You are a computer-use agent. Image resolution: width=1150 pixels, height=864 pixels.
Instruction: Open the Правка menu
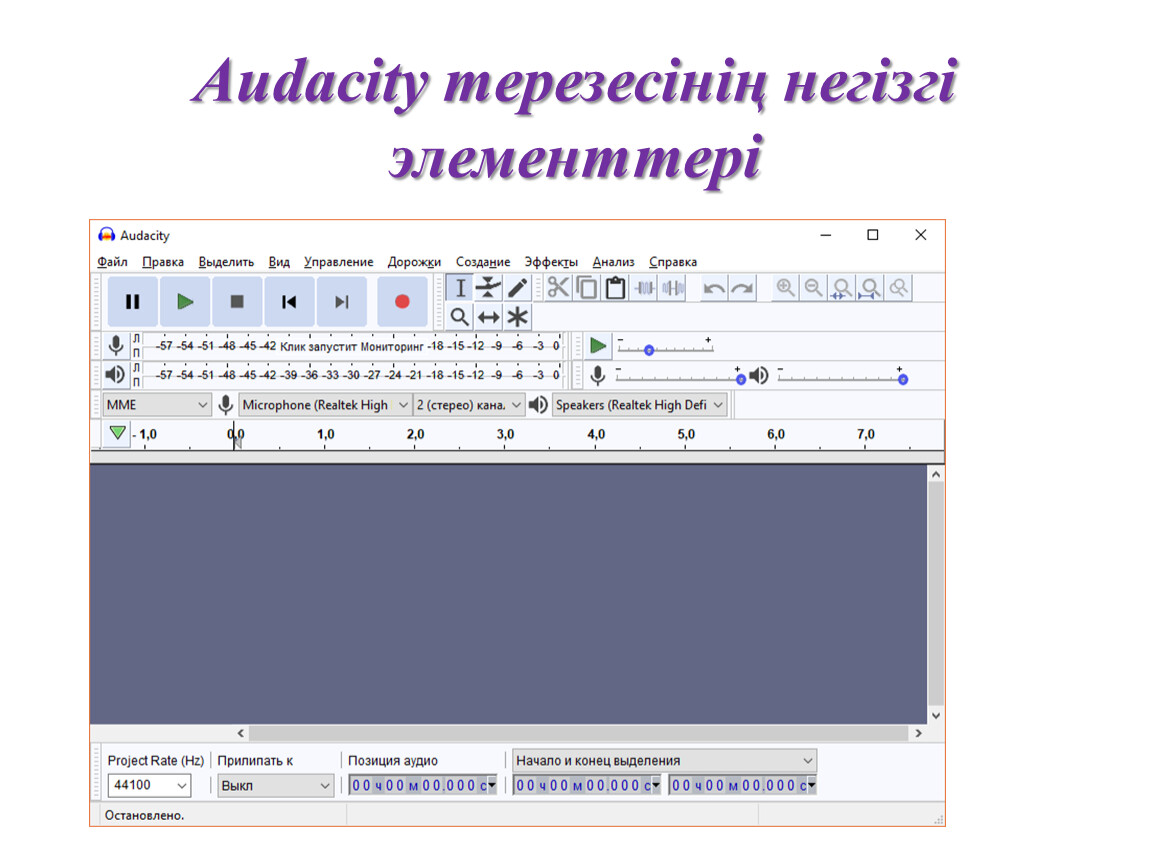coord(163,262)
